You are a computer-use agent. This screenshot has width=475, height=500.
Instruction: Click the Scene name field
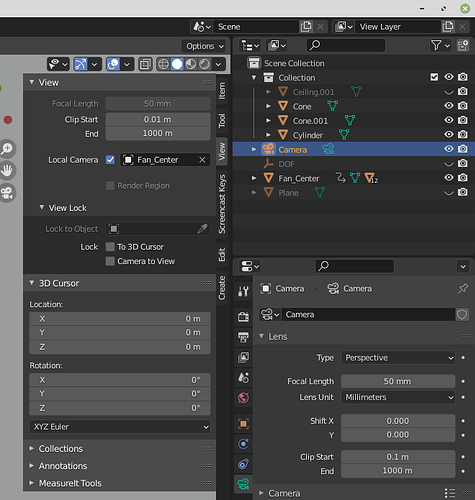pos(256,27)
